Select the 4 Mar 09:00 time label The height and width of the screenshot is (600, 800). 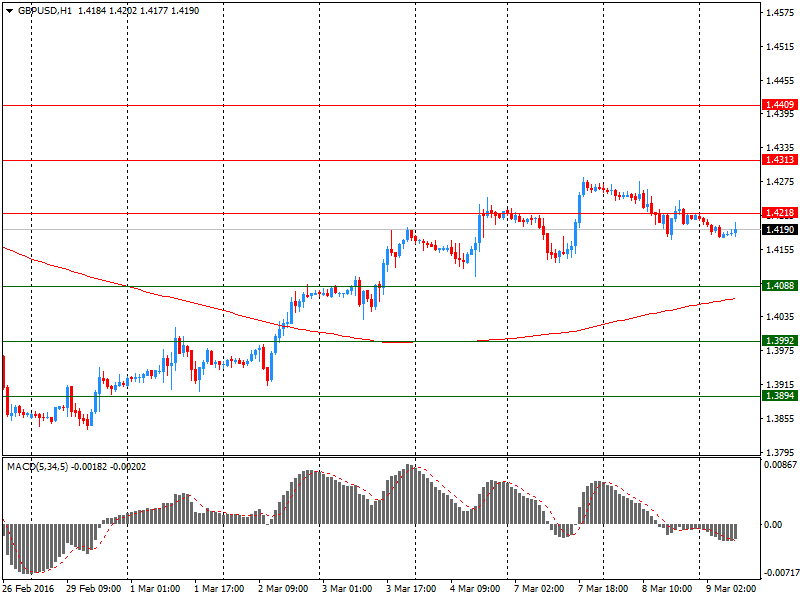tap(475, 589)
